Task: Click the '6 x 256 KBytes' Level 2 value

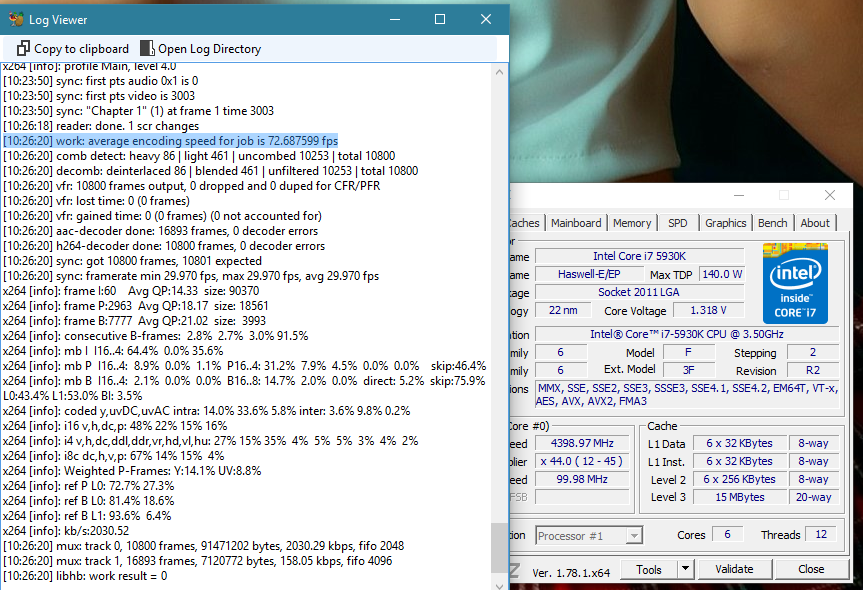Action: point(740,479)
